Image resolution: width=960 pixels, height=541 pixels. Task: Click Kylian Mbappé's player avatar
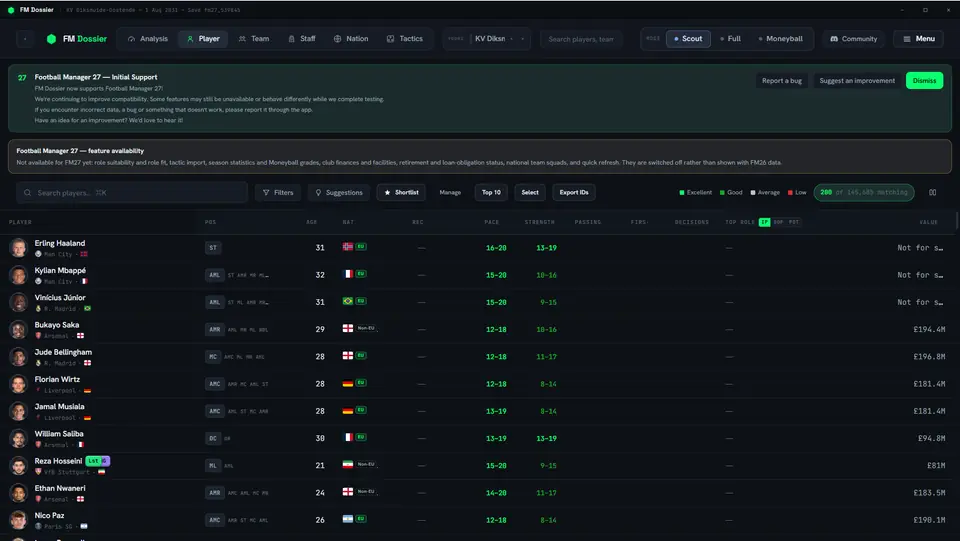click(x=18, y=275)
